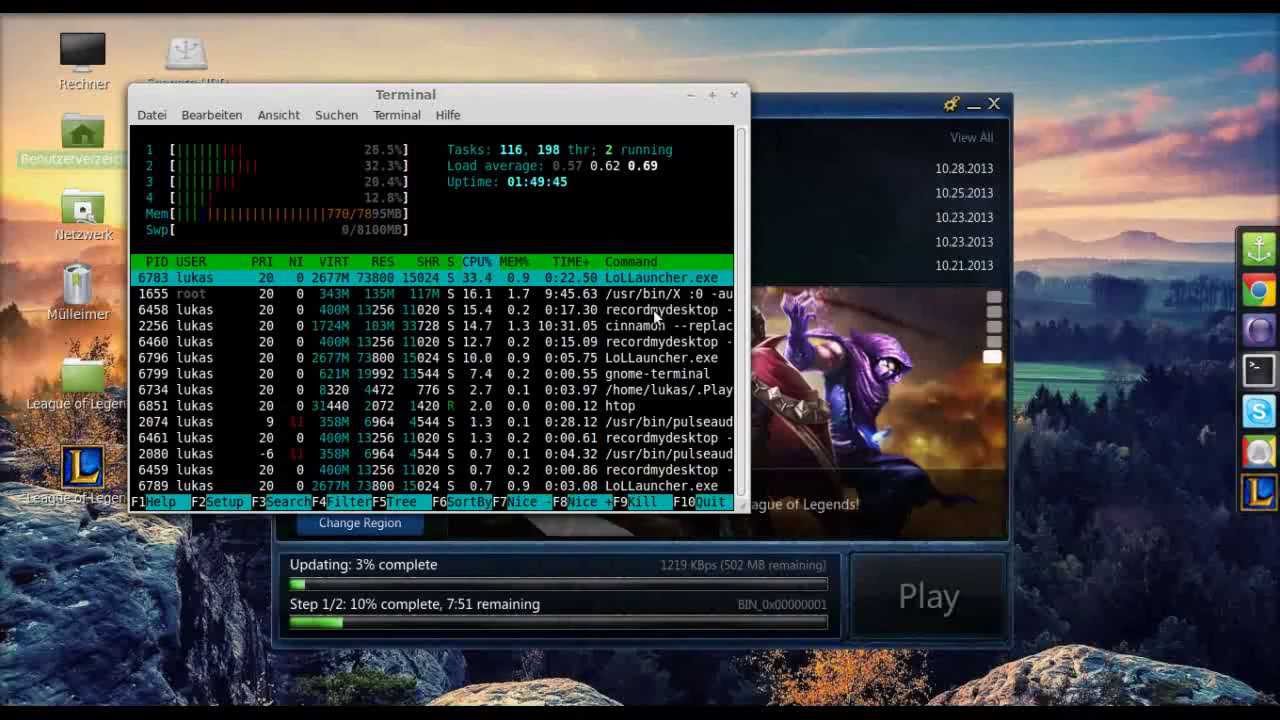This screenshot has width=1280, height=720.
Task: Open Skype from the dock
Action: [1259, 411]
